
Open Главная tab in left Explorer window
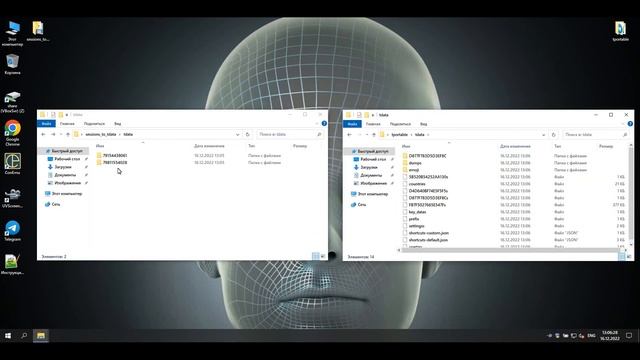click(x=67, y=123)
